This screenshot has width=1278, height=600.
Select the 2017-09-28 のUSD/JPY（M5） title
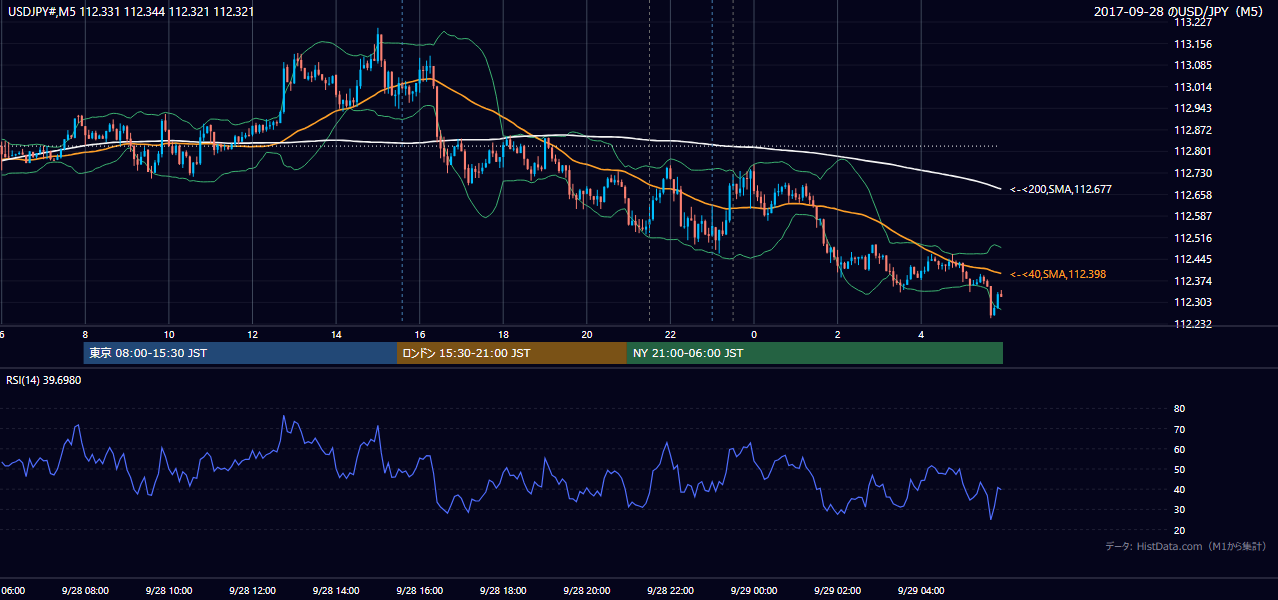[x=1181, y=11]
